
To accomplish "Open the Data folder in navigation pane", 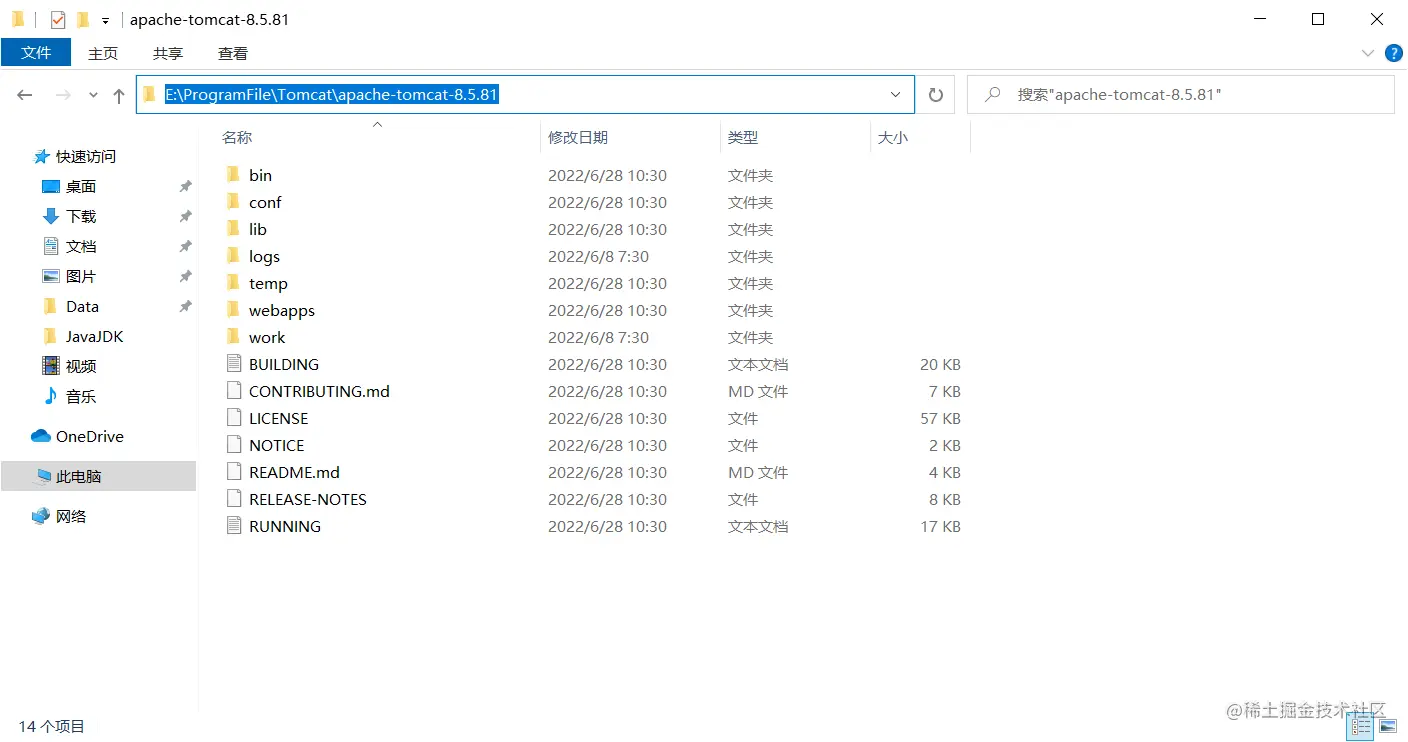I will [x=82, y=307].
